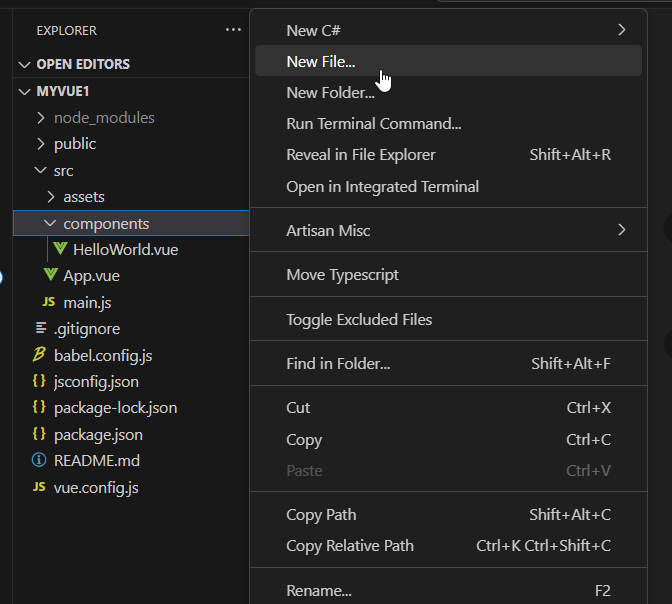Choose New Folder in context menu

330,93
